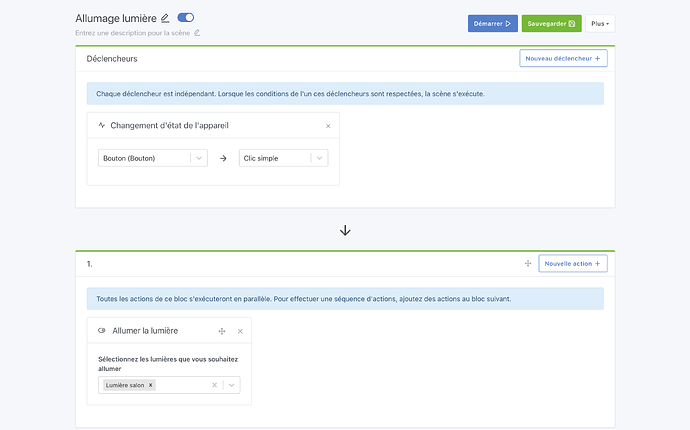Click the Allumage lumière scene title
This screenshot has height=430, width=690.
(114, 18)
